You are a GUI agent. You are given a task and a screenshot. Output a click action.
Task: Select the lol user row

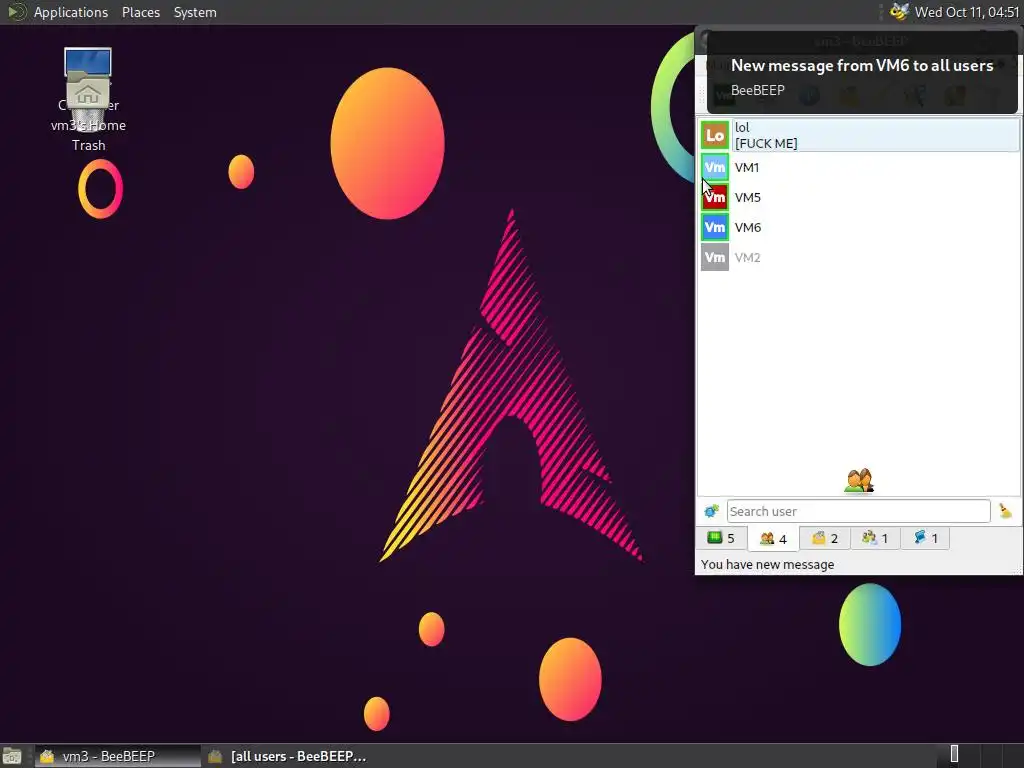[859, 135]
